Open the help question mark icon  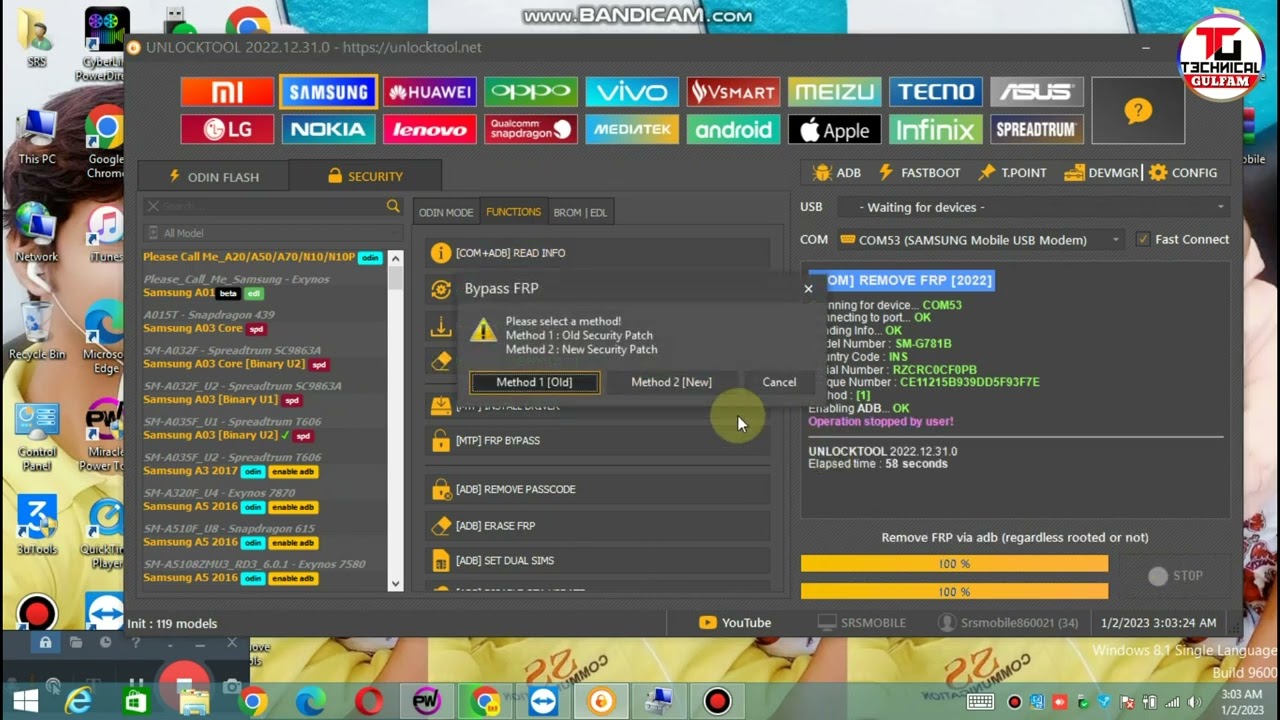click(1138, 111)
